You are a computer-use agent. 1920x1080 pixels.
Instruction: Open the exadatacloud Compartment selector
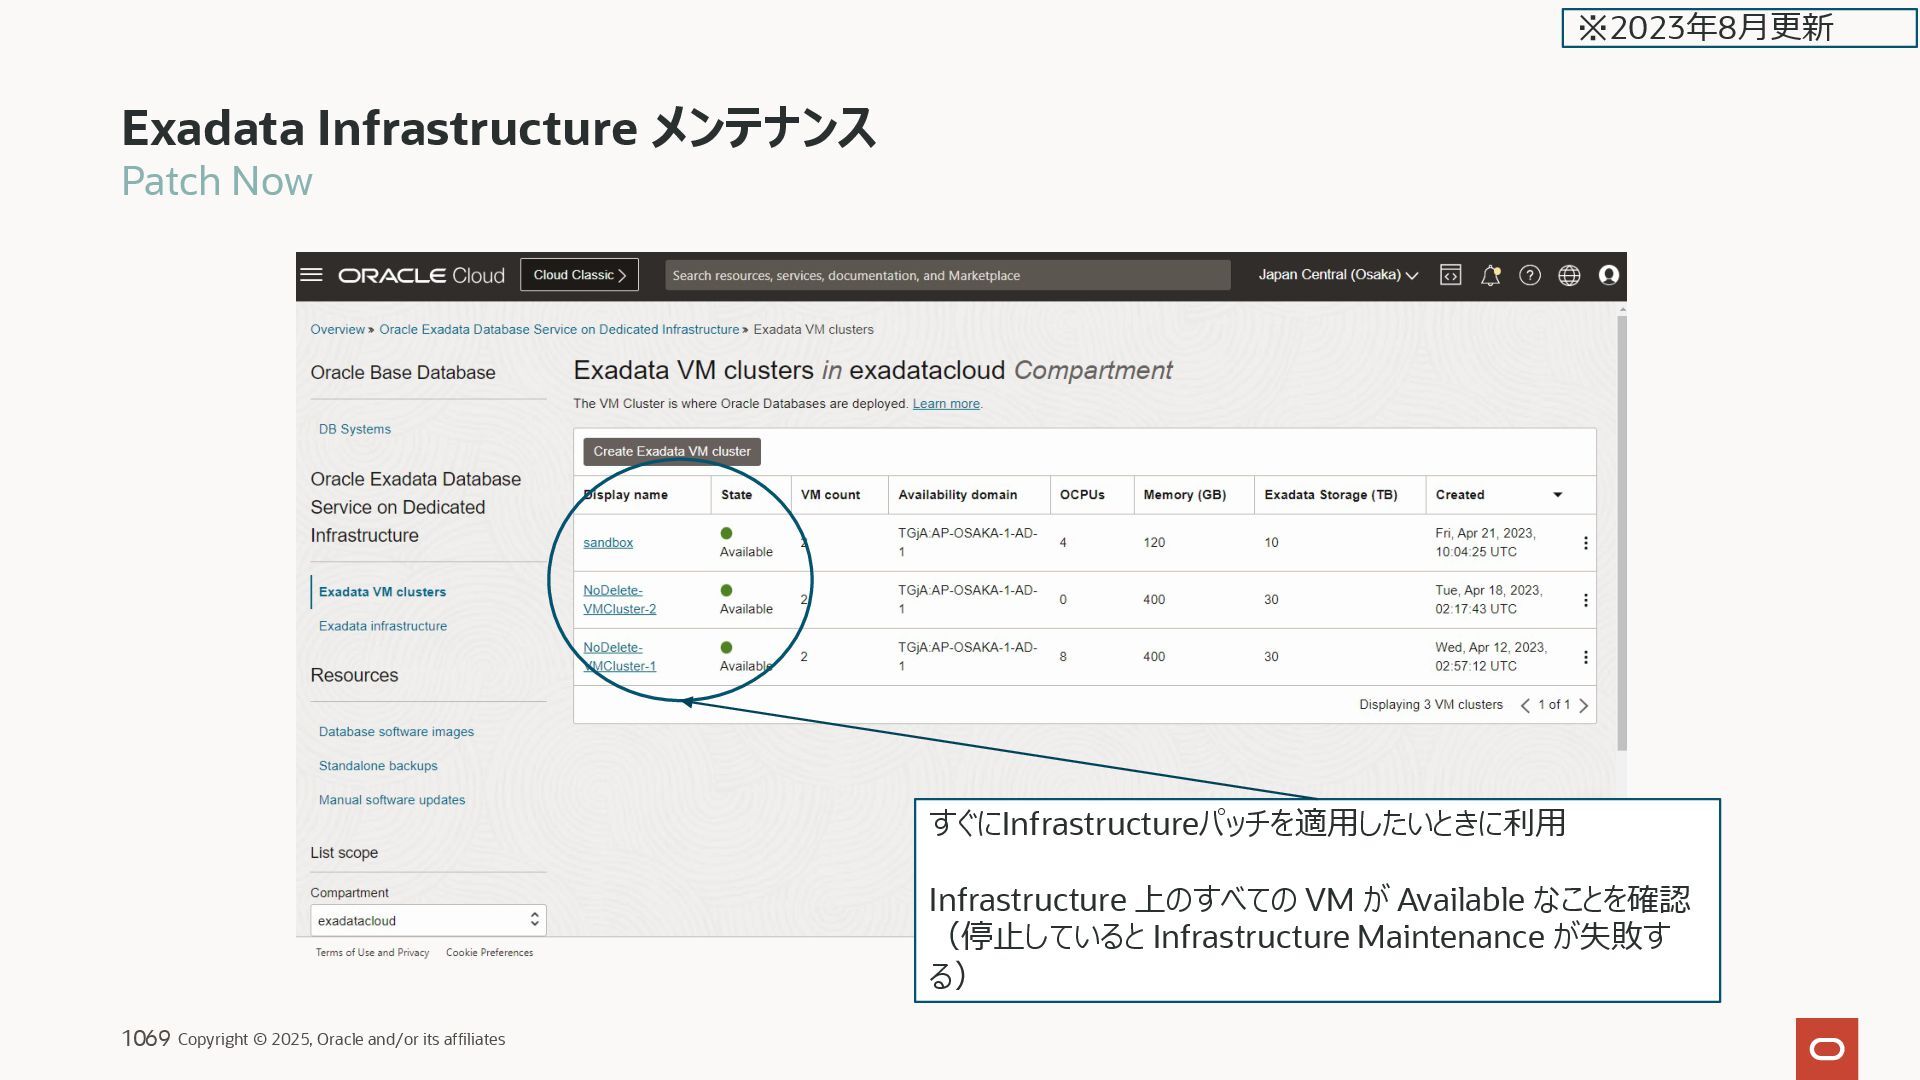(x=428, y=920)
